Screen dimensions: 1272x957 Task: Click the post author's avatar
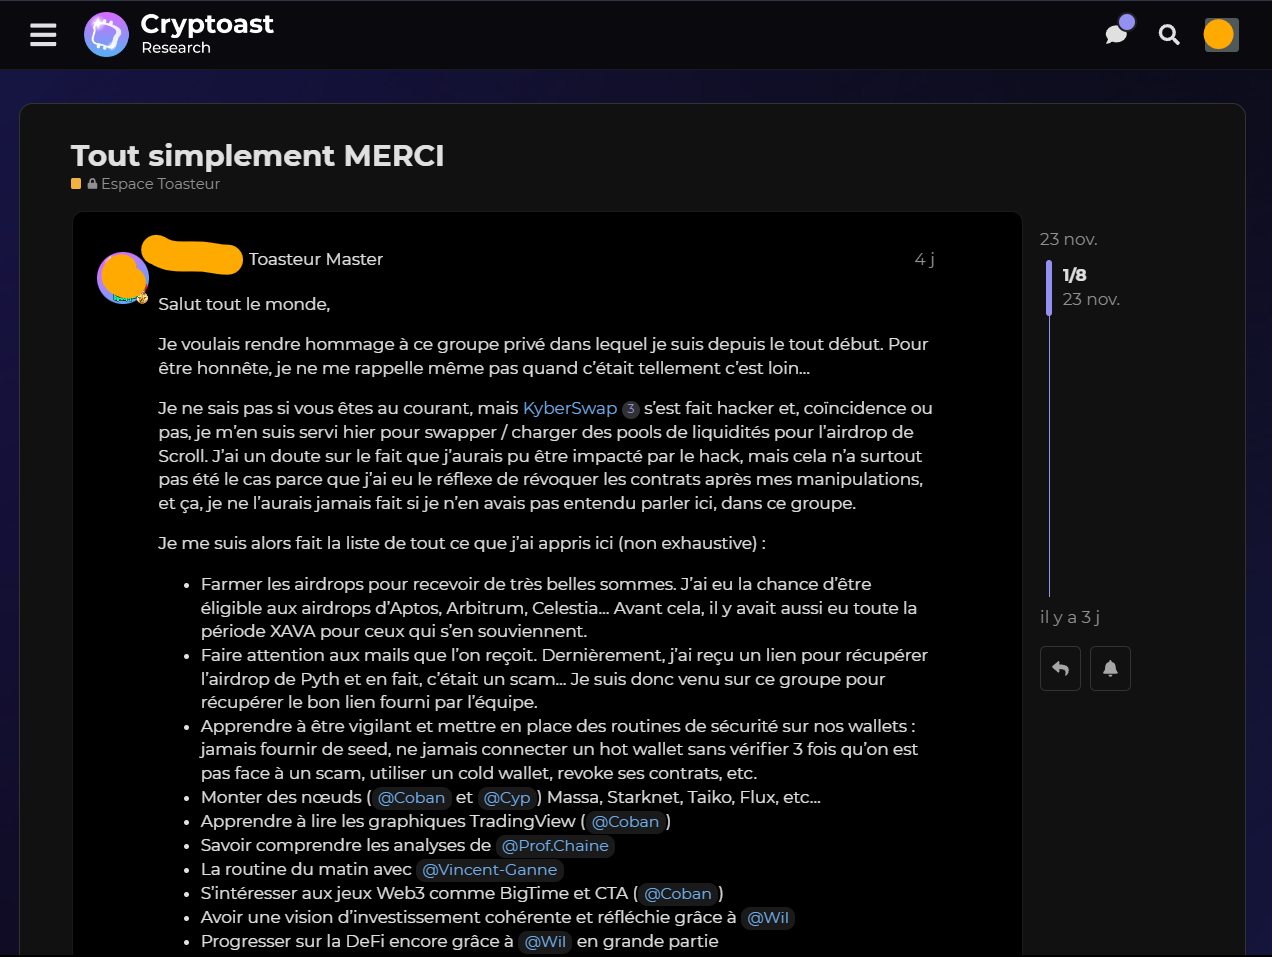click(x=122, y=278)
